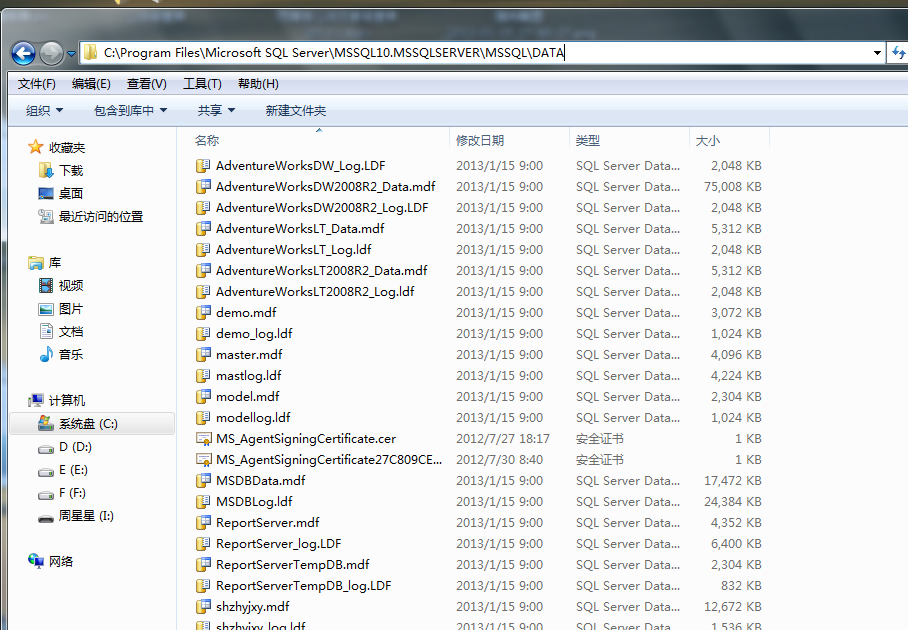Click the Forward navigation arrow
Viewport: 908px width, 630px height.
tap(52, 54)
